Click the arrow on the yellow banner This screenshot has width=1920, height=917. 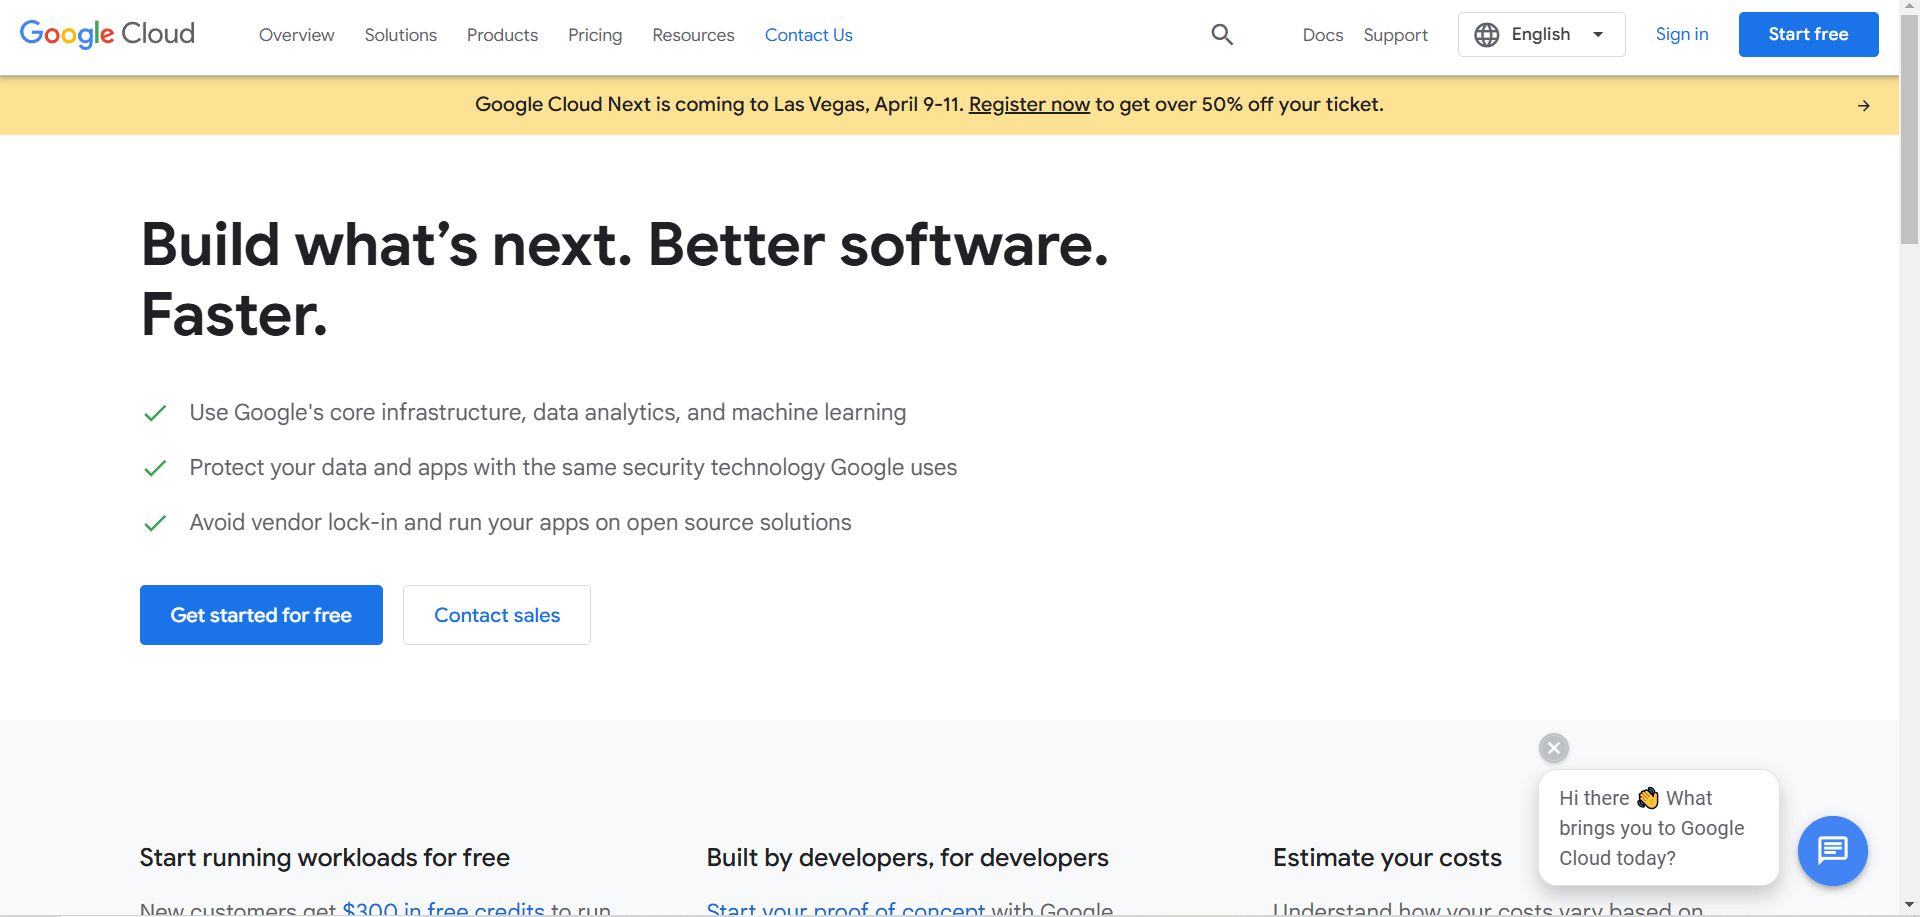pyautogui.click(x=1864, y=105)
